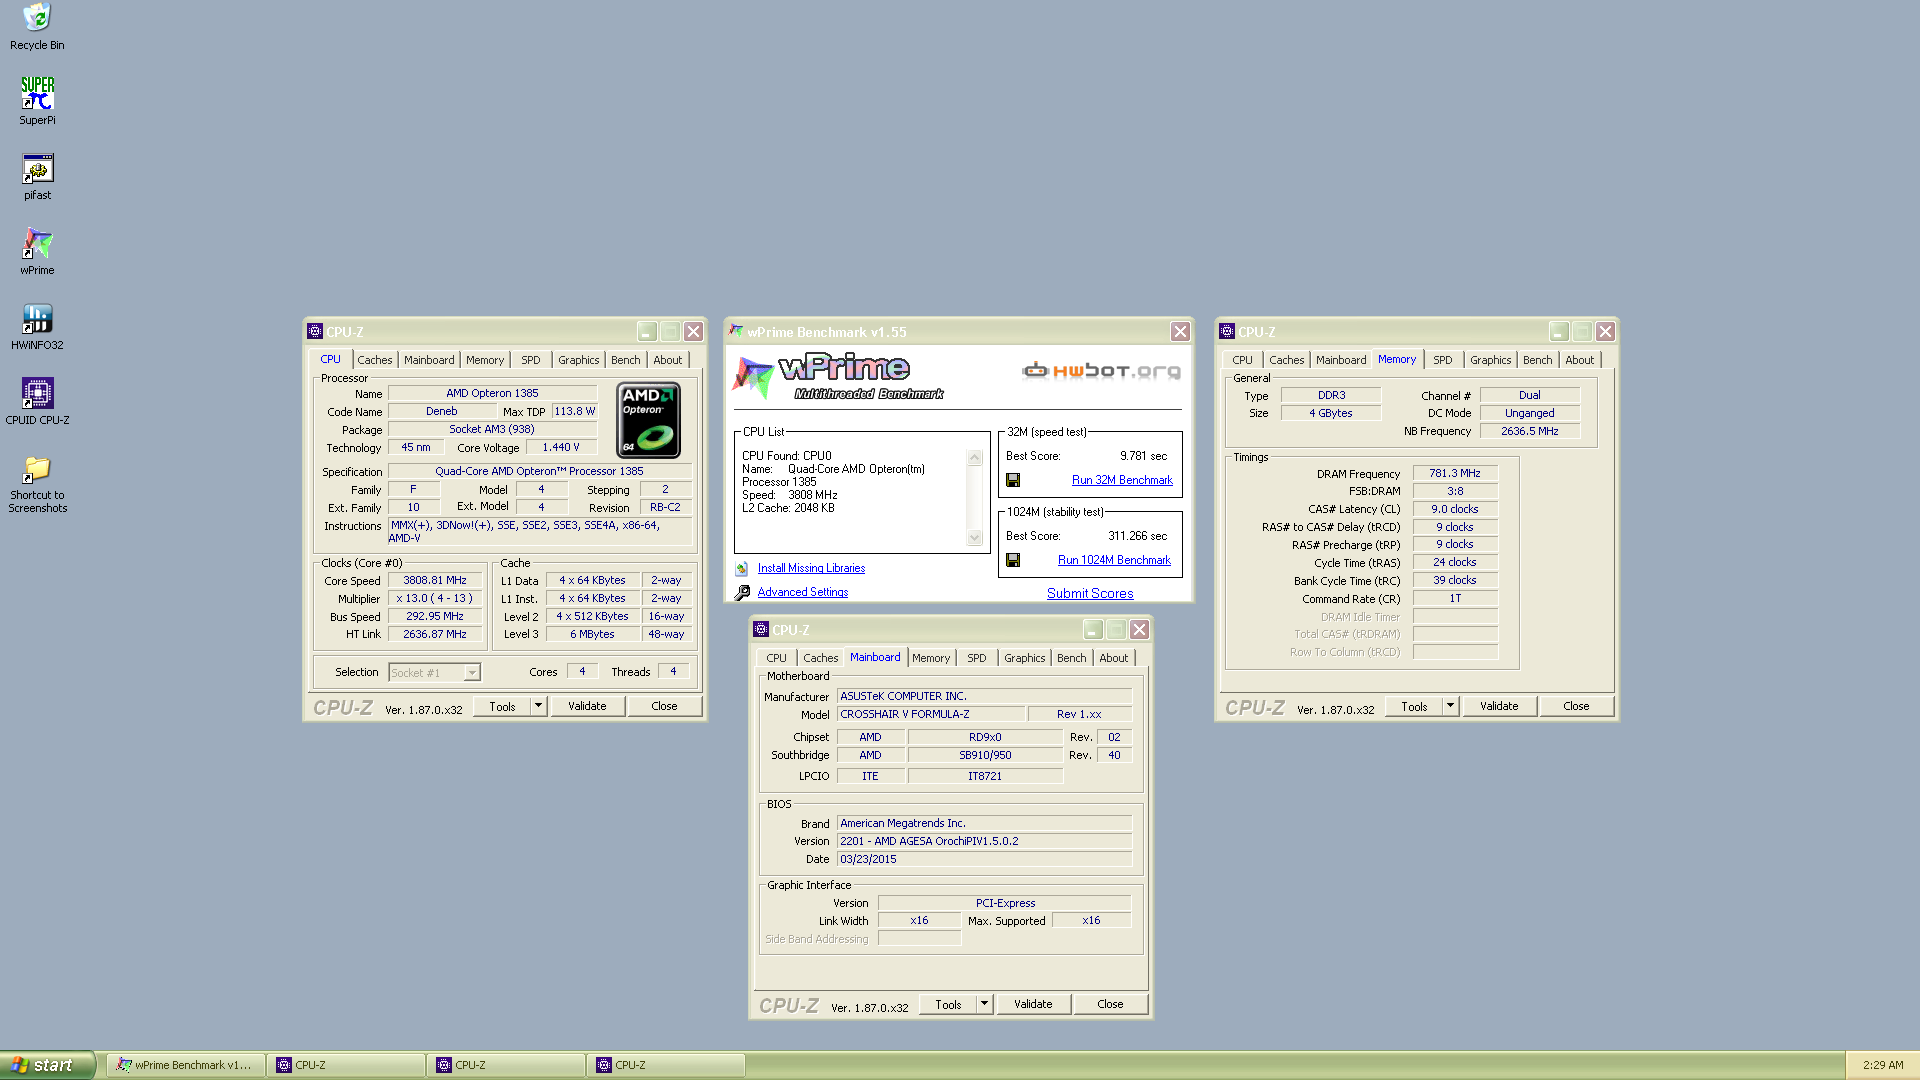1920x1080 pixels.
Task: Click the BIOS date 03/23/2015
Action: 984,859
